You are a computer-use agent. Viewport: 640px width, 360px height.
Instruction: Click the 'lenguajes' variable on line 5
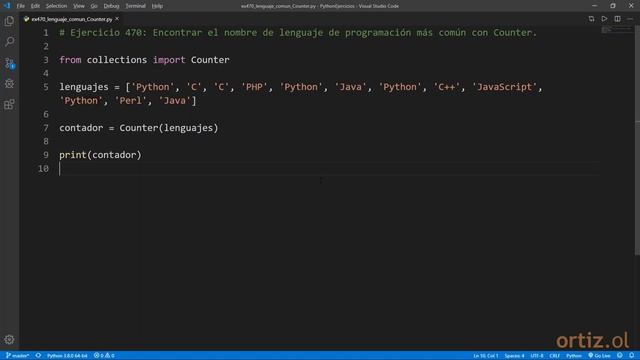point(84,87)
